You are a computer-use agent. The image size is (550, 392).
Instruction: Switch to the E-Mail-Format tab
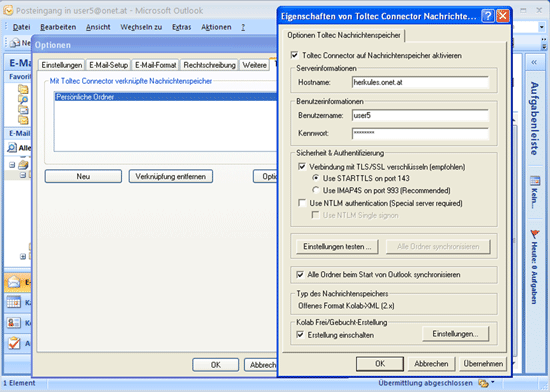pos(155,65)
